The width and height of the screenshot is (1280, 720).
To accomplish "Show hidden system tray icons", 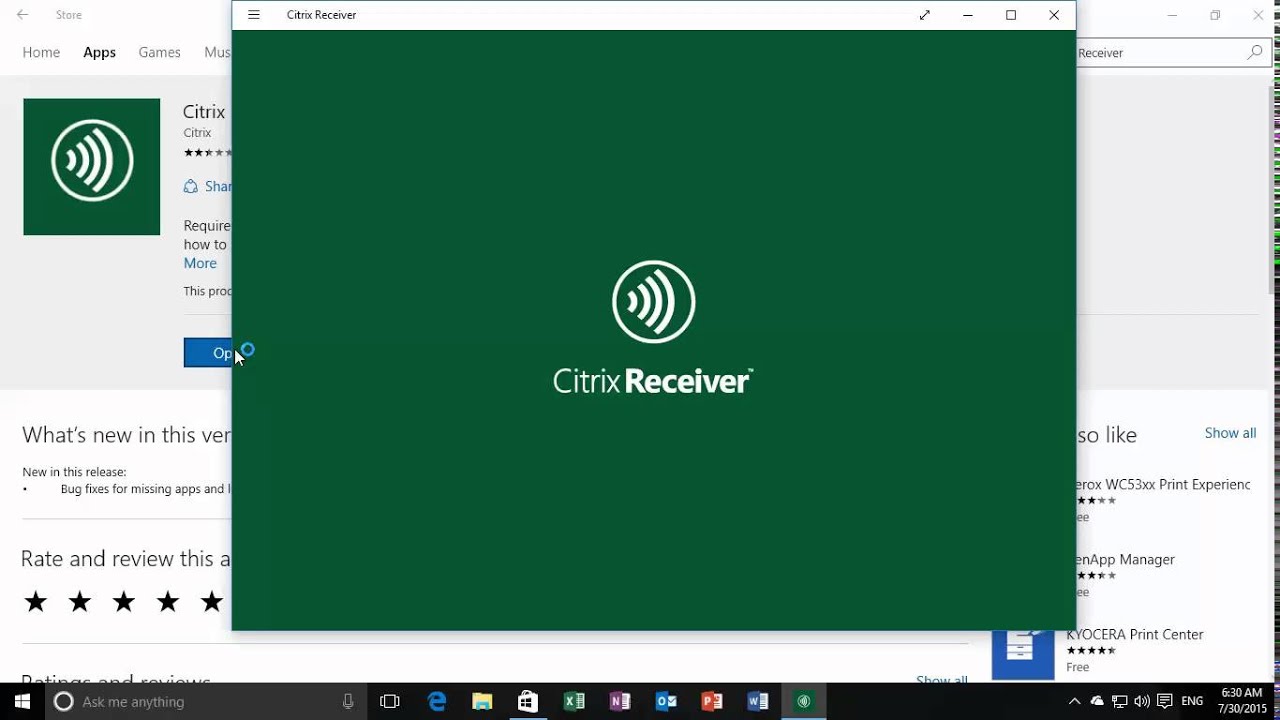I will (1075, 701).
